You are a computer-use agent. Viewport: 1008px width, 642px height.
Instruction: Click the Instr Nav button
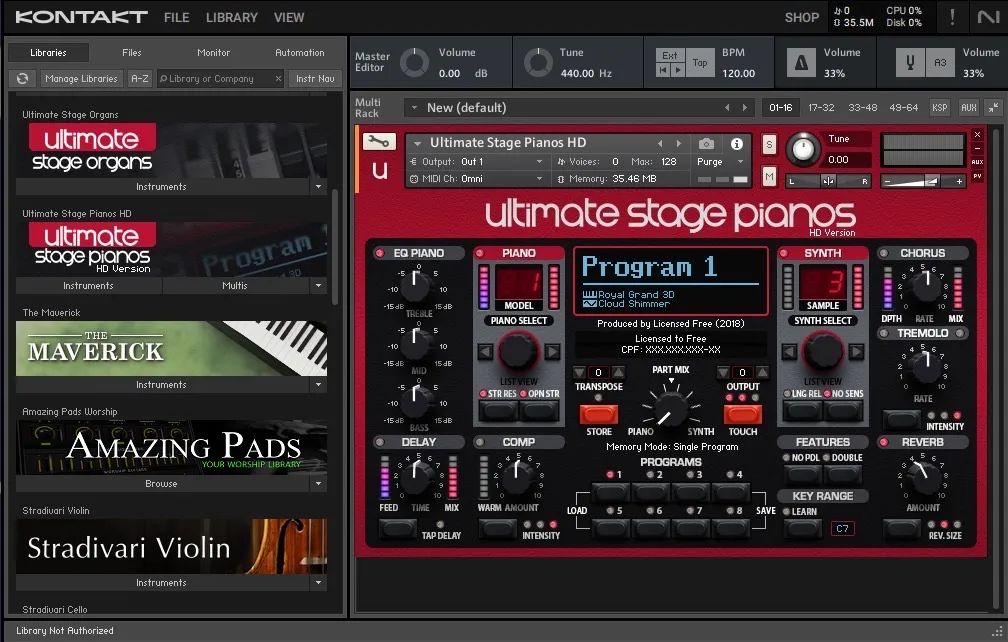coord(315,78)
